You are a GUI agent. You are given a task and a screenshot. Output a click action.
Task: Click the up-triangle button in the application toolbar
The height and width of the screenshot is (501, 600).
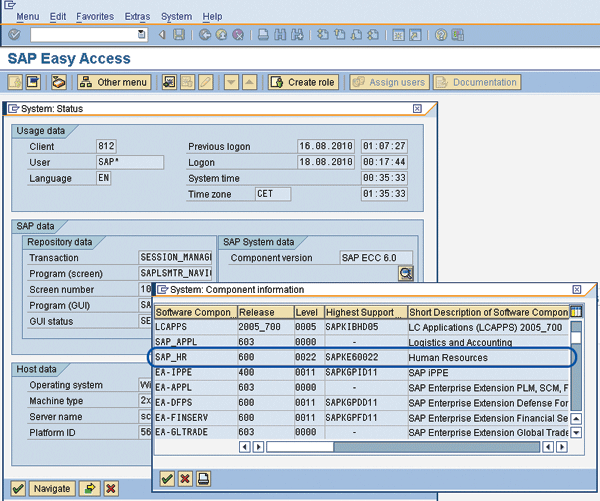tap(250, 82)
